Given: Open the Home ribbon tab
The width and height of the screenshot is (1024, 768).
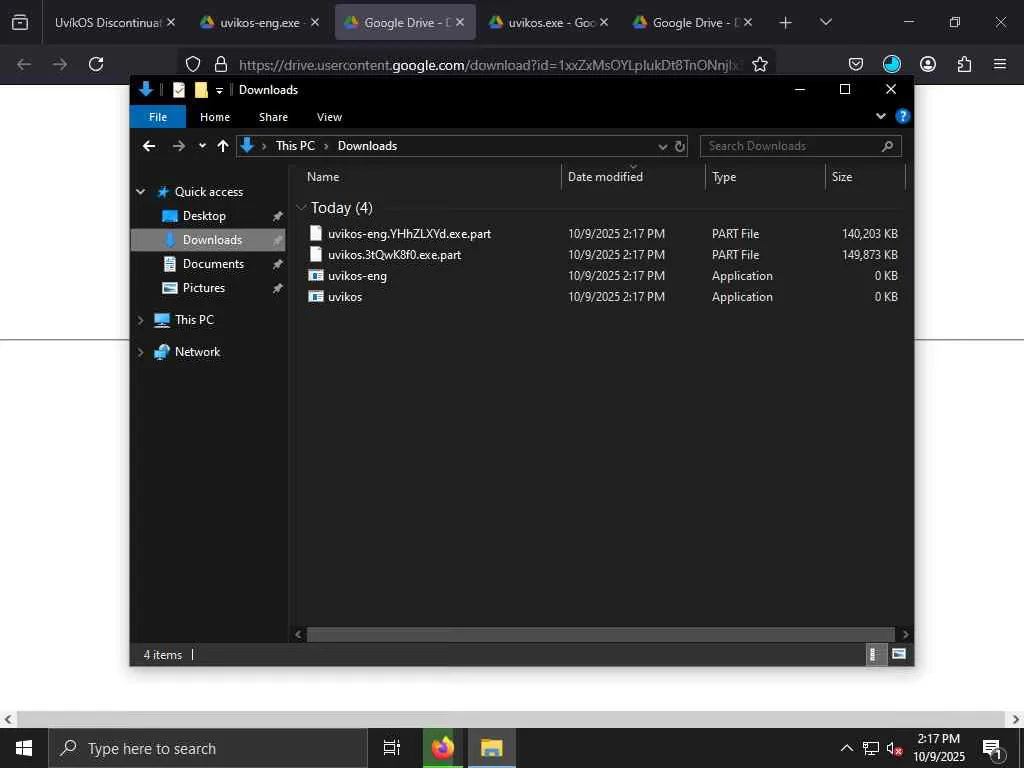Looking at the screenshot, I should (x=215, y=117).
